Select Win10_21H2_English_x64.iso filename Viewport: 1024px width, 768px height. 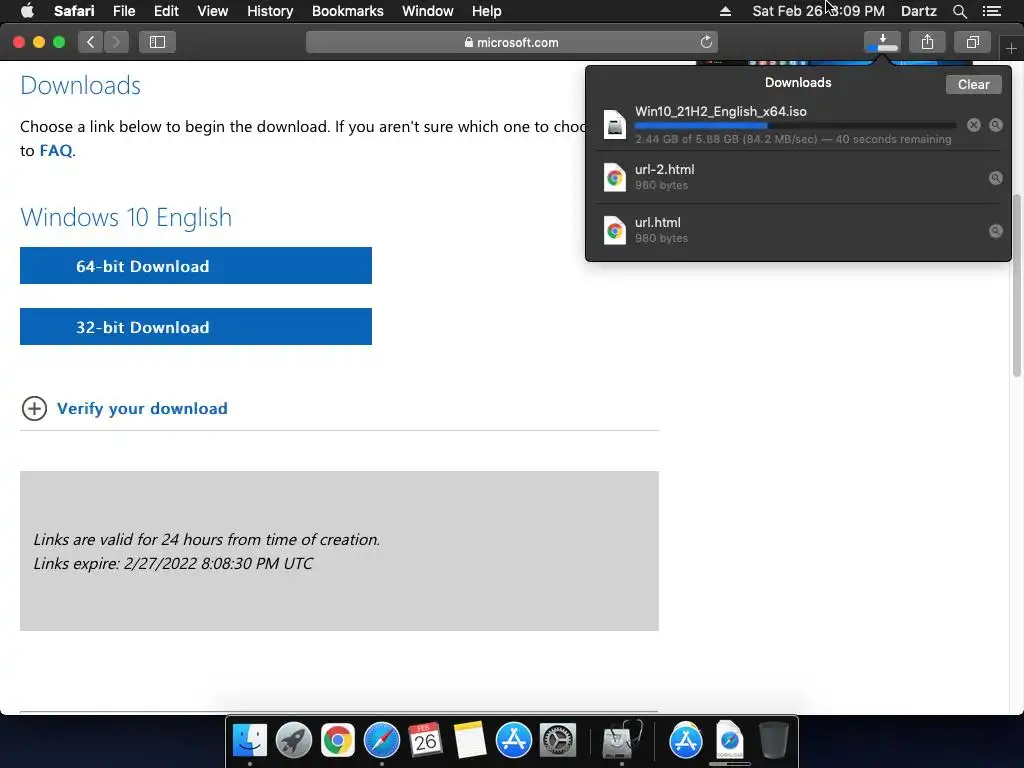720,111
